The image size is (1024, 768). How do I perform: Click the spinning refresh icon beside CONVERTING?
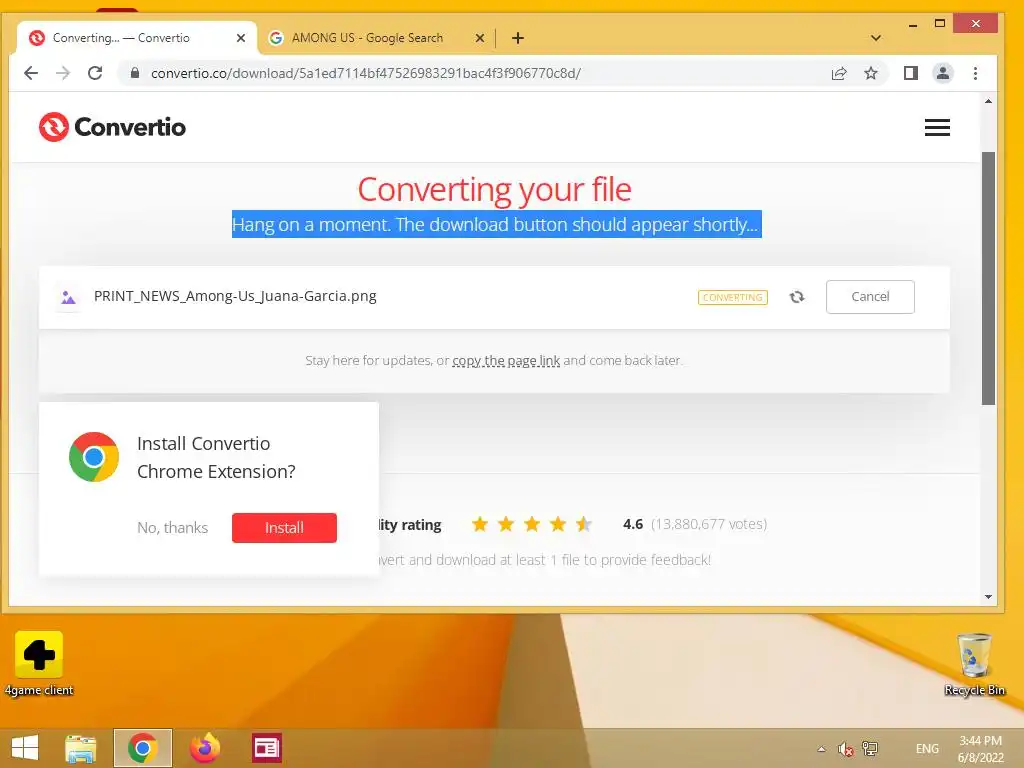click(x=797, y=297)
